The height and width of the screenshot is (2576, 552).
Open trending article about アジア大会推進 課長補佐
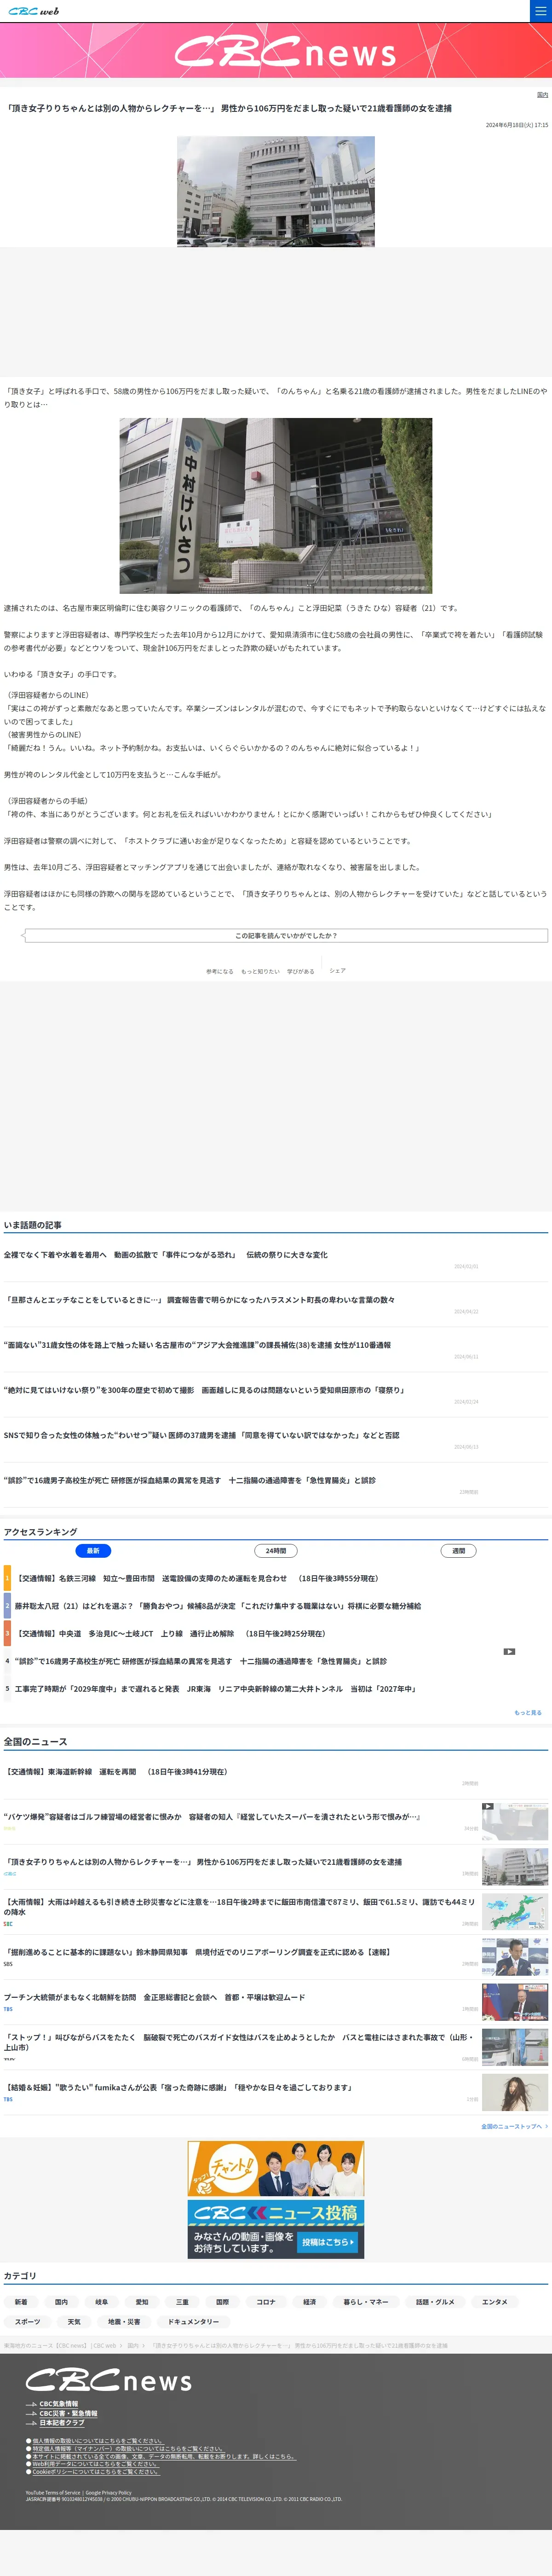pos(197,1345)
